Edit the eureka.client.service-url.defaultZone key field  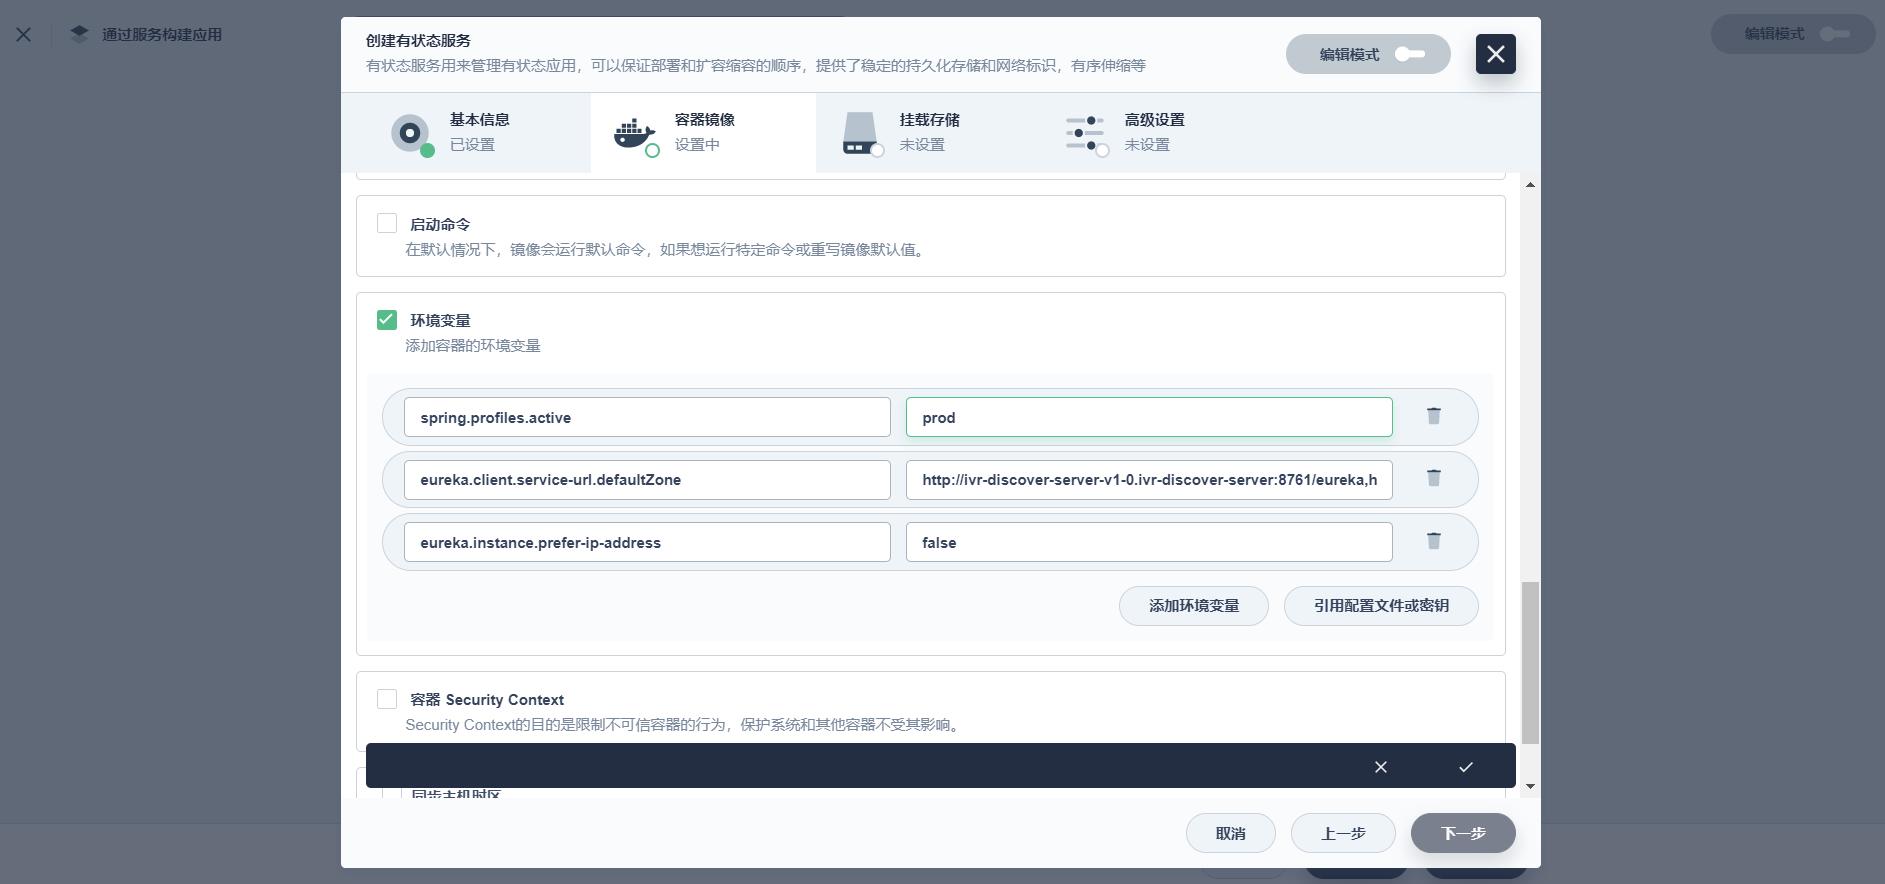coord(647,480)
